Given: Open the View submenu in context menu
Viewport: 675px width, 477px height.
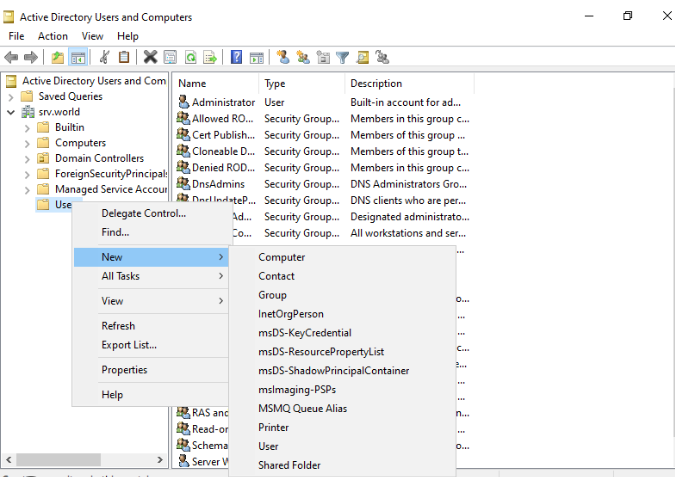Looking at the screenshot, I should coord(151,301).
